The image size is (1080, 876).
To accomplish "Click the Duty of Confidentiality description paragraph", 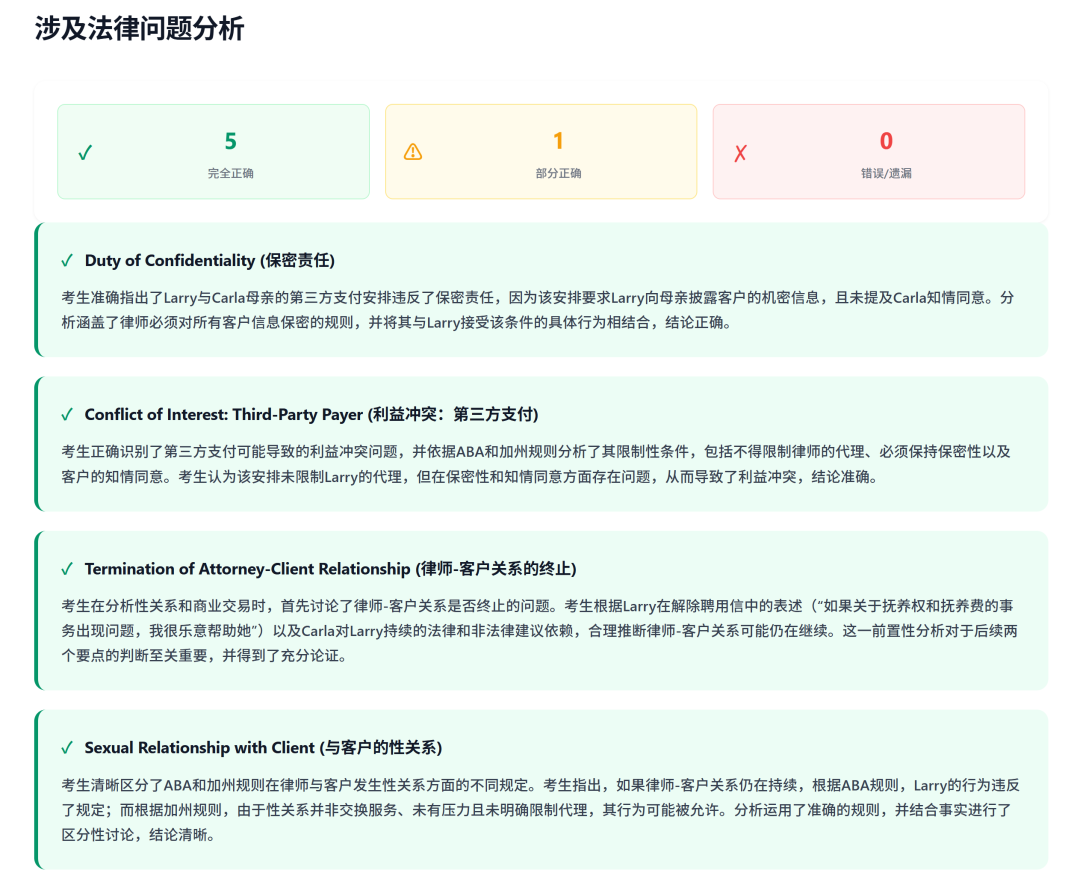I will click(538, 310).
